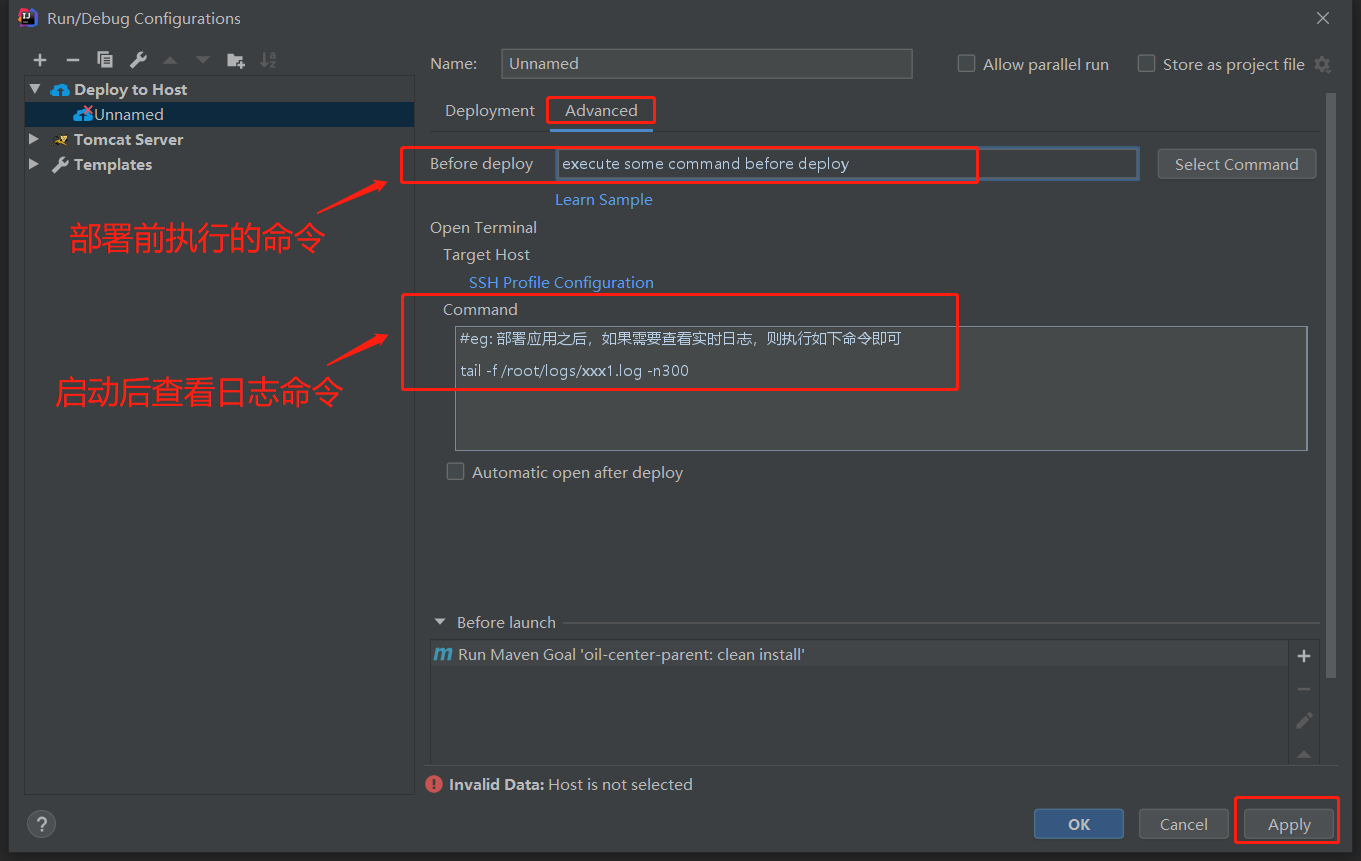The height and width of the screenshot is (861, 1361).
Task: Click the Select Command button
Action: pyautogui.click(x=1237, y=164)
